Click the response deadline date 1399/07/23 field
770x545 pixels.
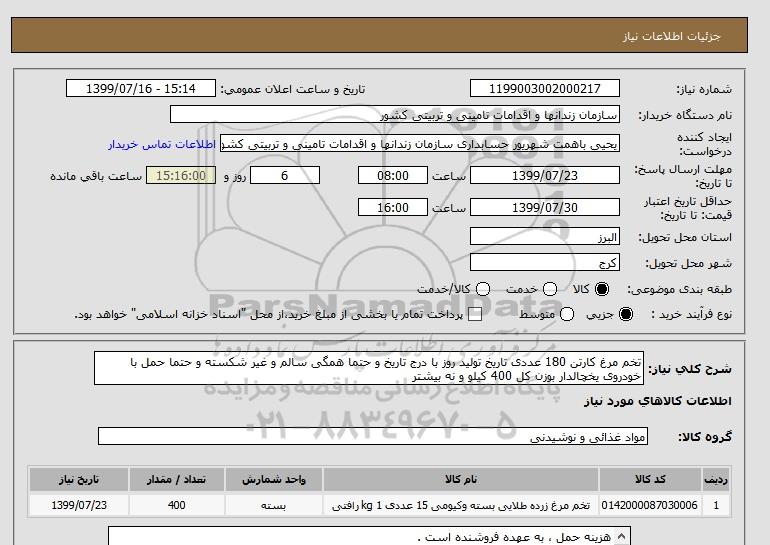[x=545, y=175]
